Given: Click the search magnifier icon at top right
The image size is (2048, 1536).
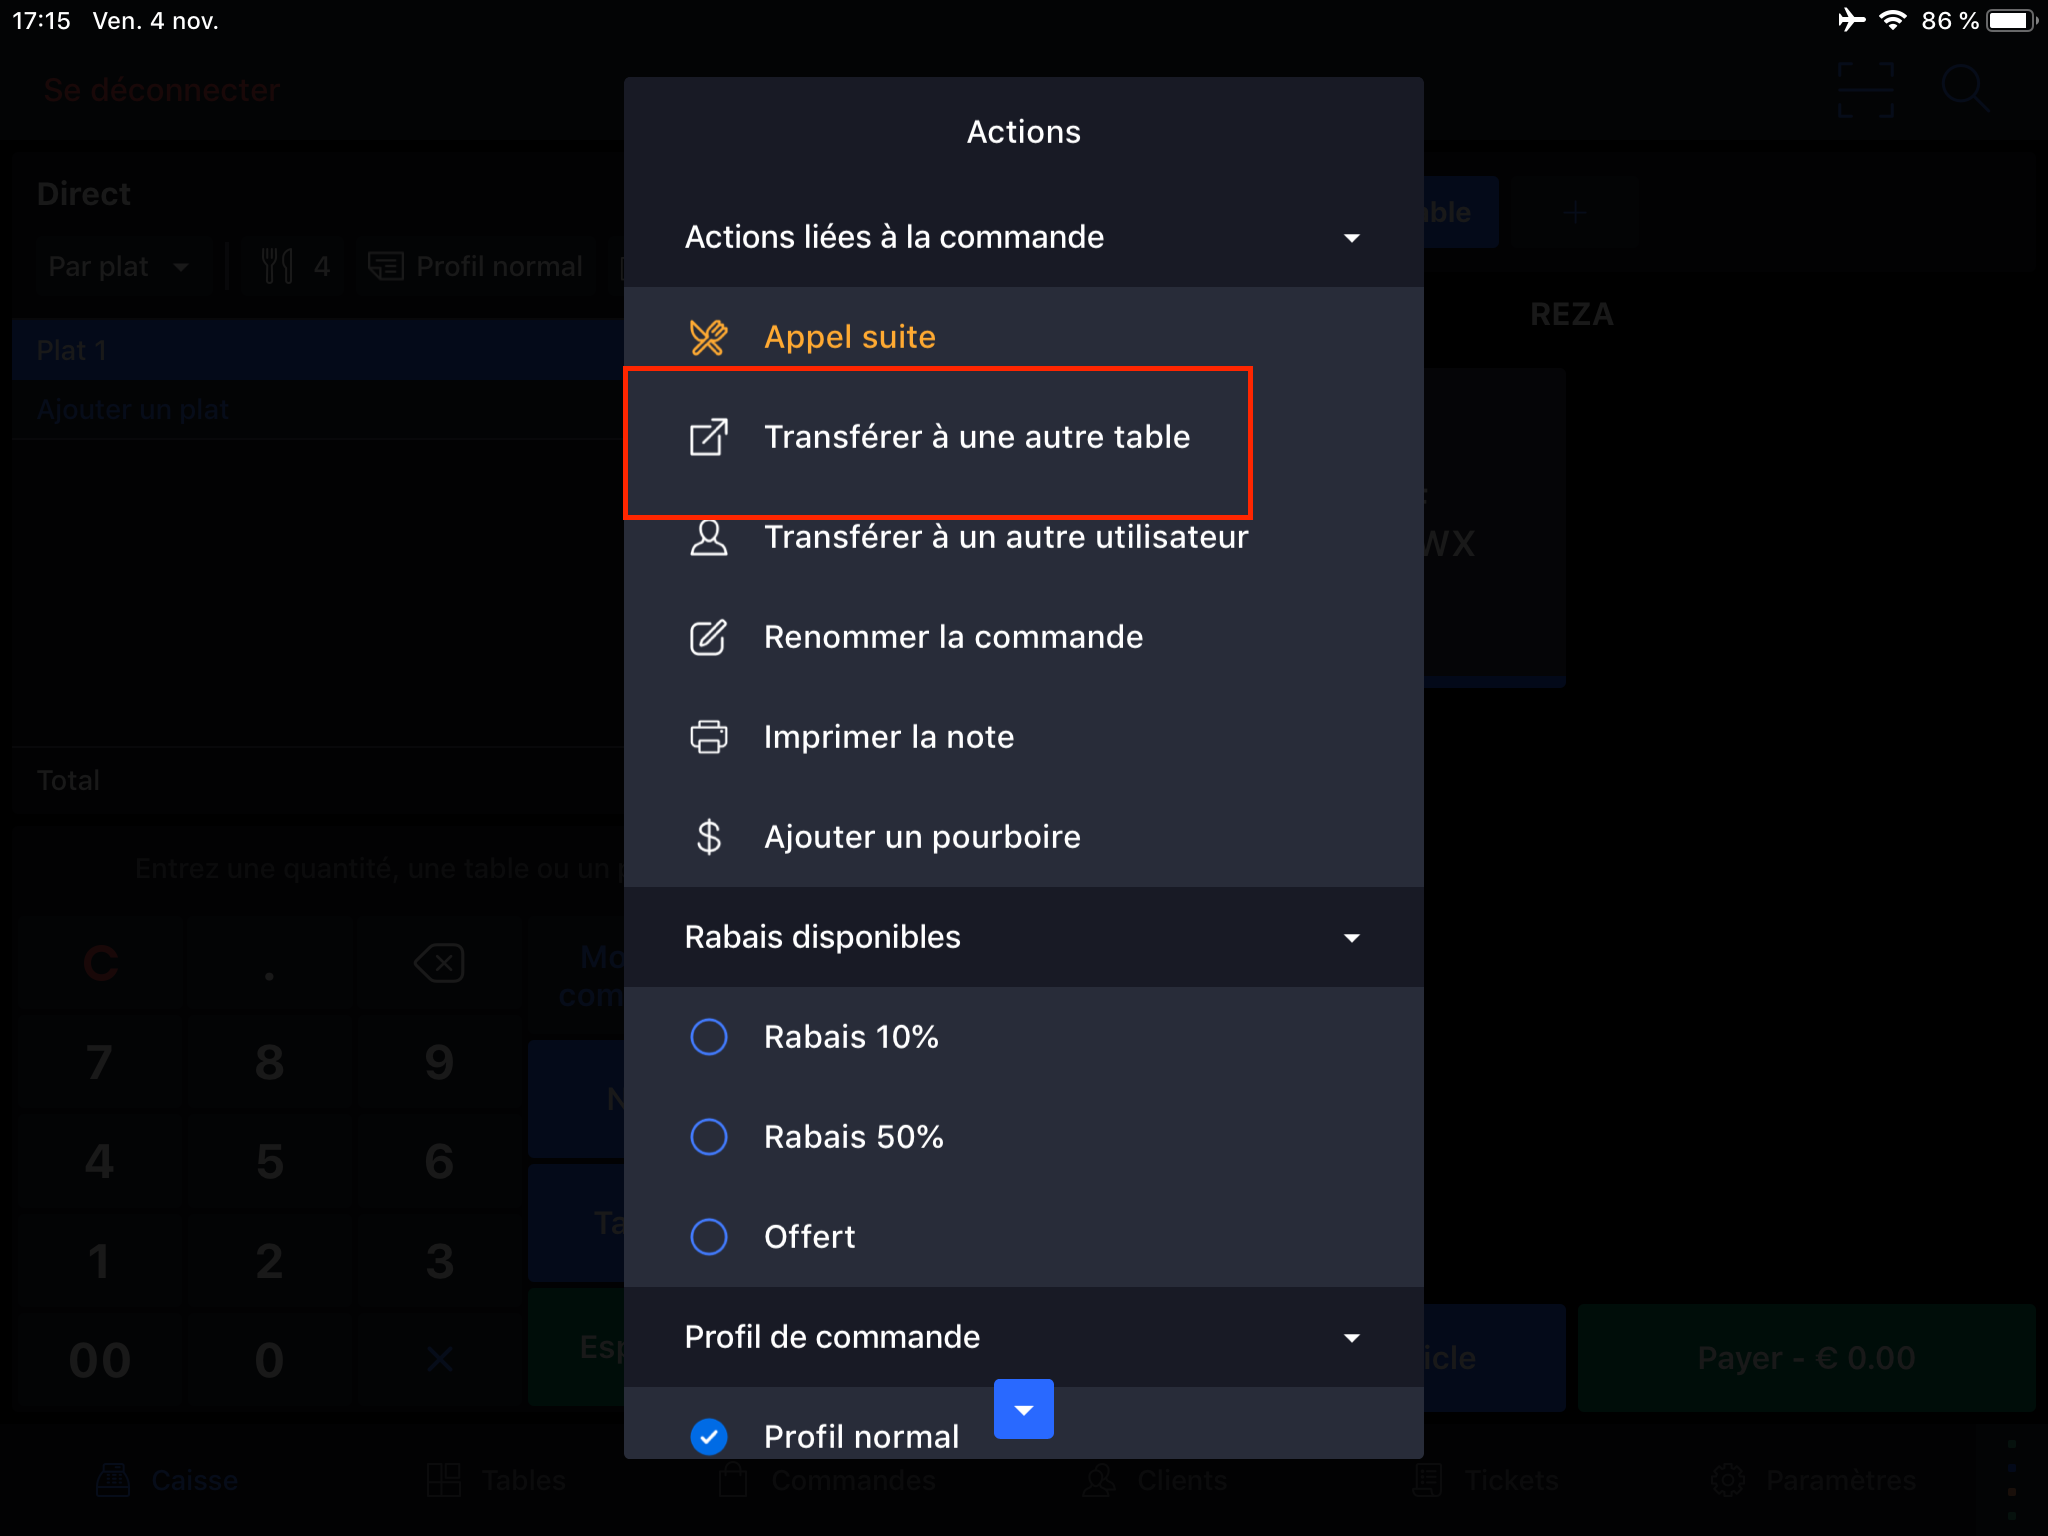Looking at the screenshot, I should pos(1965,90).
